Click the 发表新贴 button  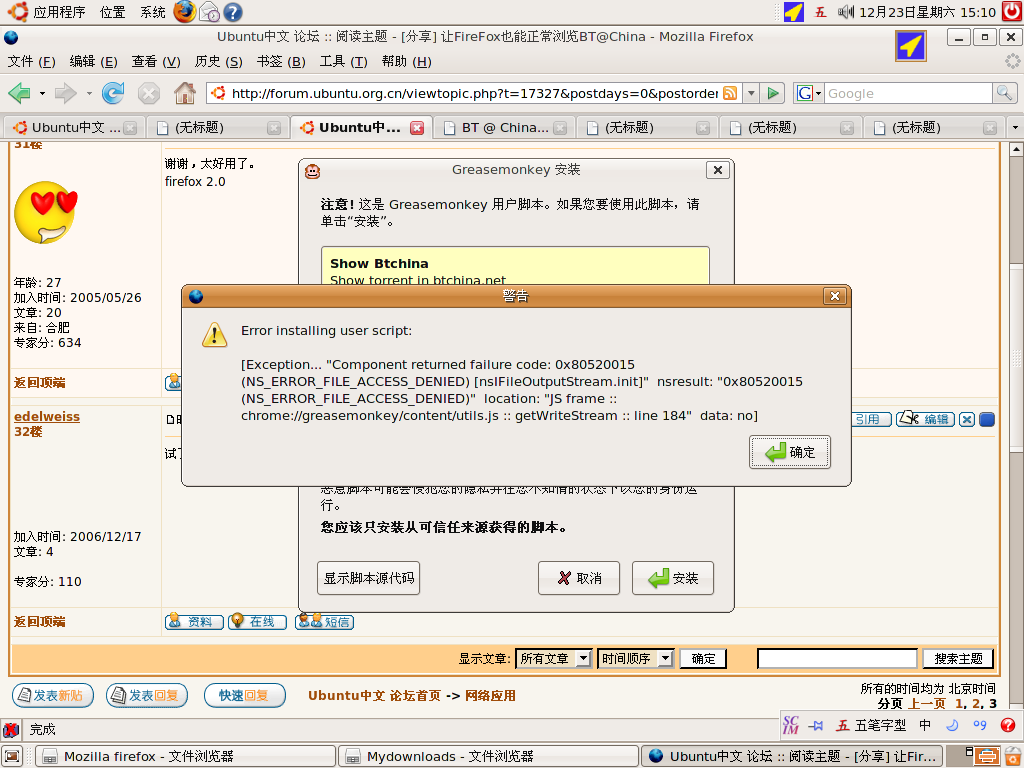coord(53,696)
